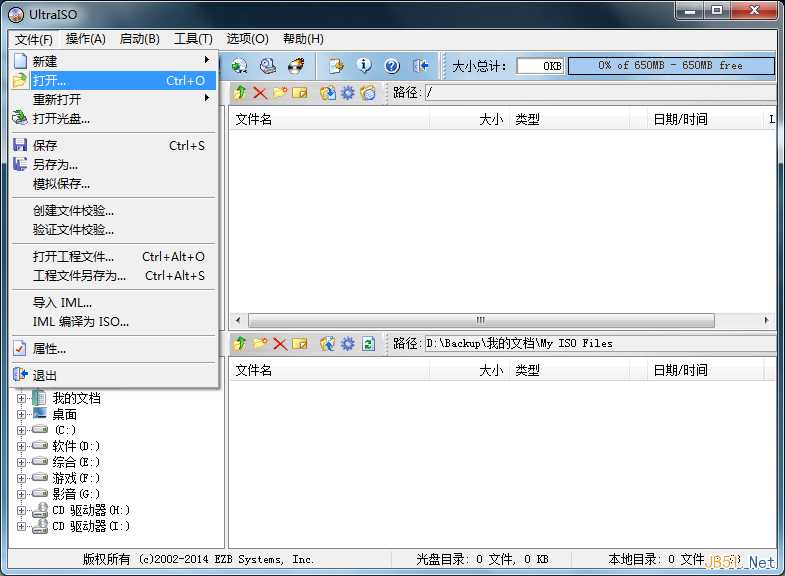Choose 验证文件校验... menu entry
Image resolution: width=785 pixels, height=576 pixels.
(x=114, y=230)
